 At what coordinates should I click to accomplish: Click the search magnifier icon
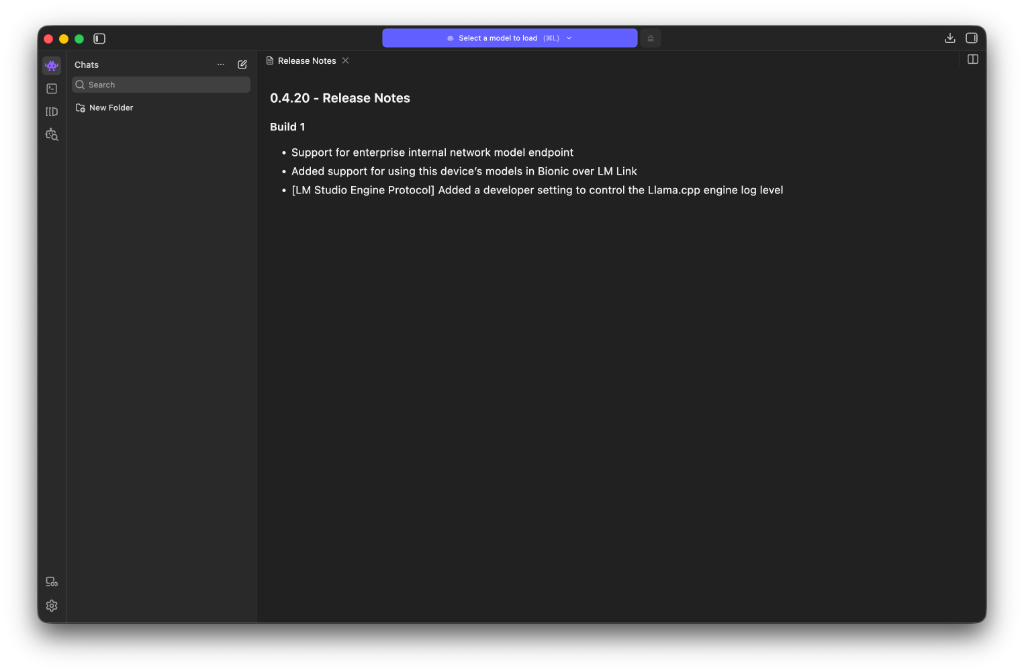[x=80, y=85]
